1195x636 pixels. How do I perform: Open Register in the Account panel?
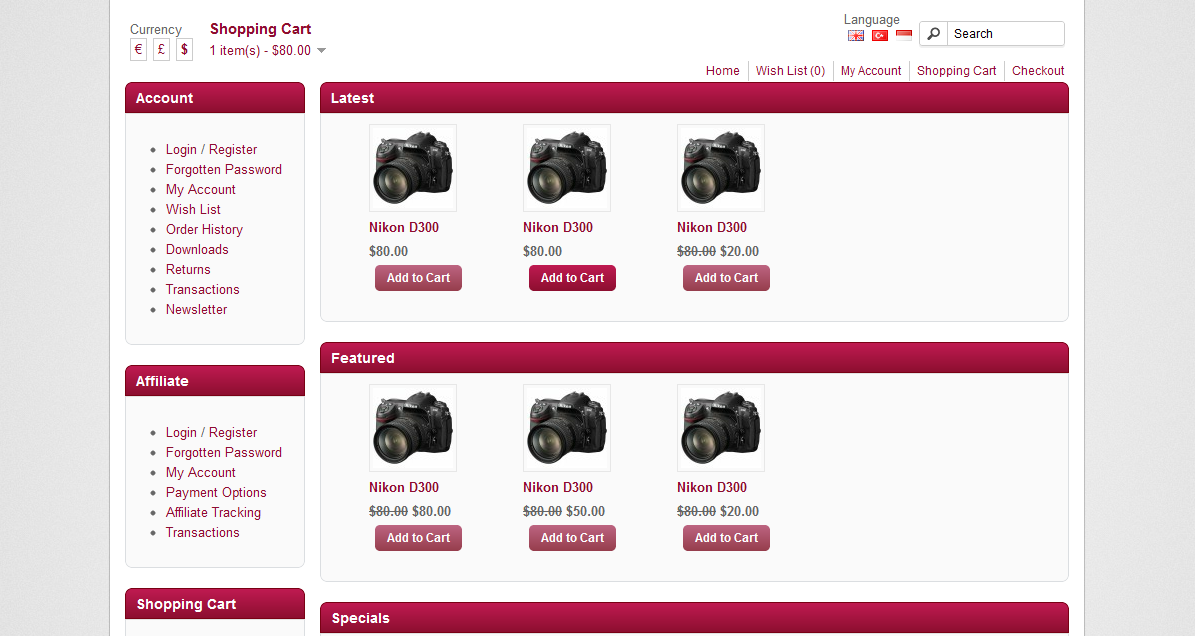pyautogui.click(x=233, y=150)
